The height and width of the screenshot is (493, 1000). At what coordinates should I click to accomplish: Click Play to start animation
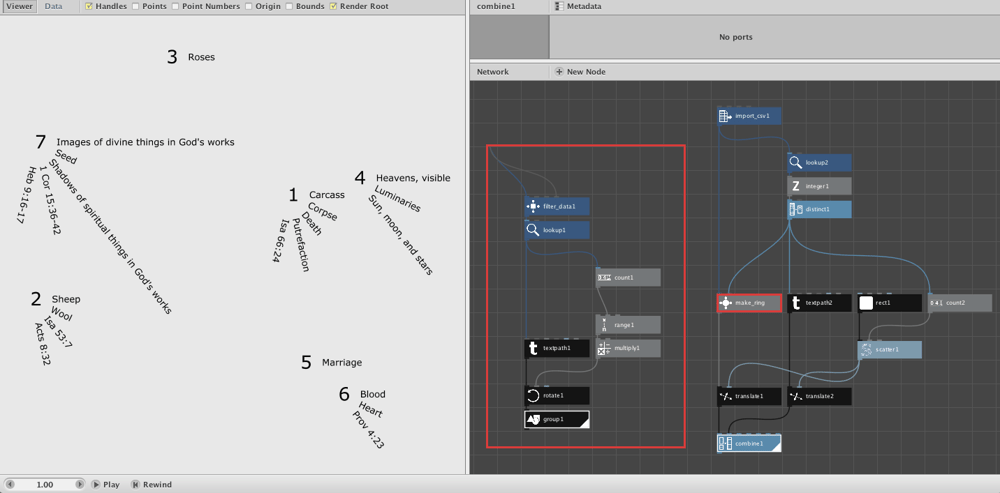click(105, 485)
